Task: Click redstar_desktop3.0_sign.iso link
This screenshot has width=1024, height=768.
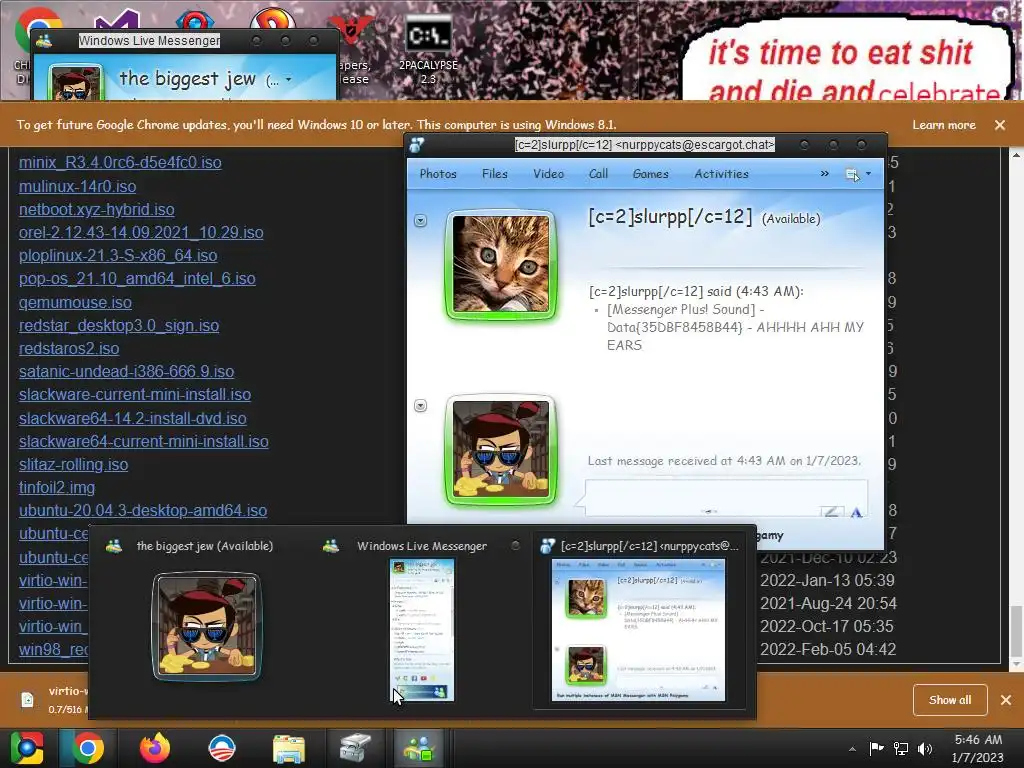Action: [x=119, y=325]
